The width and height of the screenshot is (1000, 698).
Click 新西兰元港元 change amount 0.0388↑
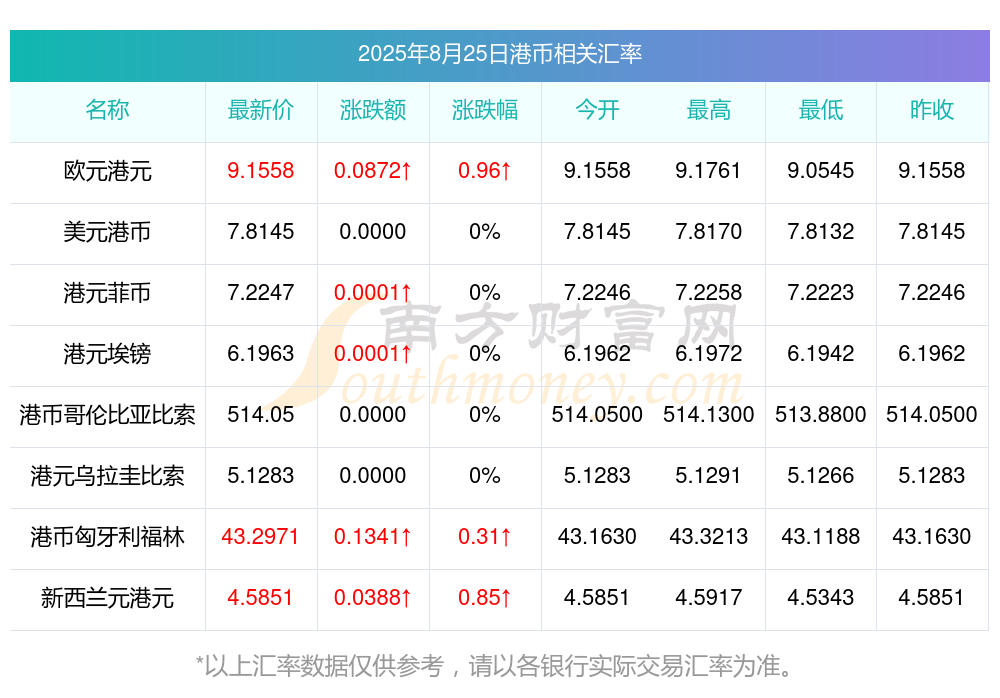pos(373,597)
